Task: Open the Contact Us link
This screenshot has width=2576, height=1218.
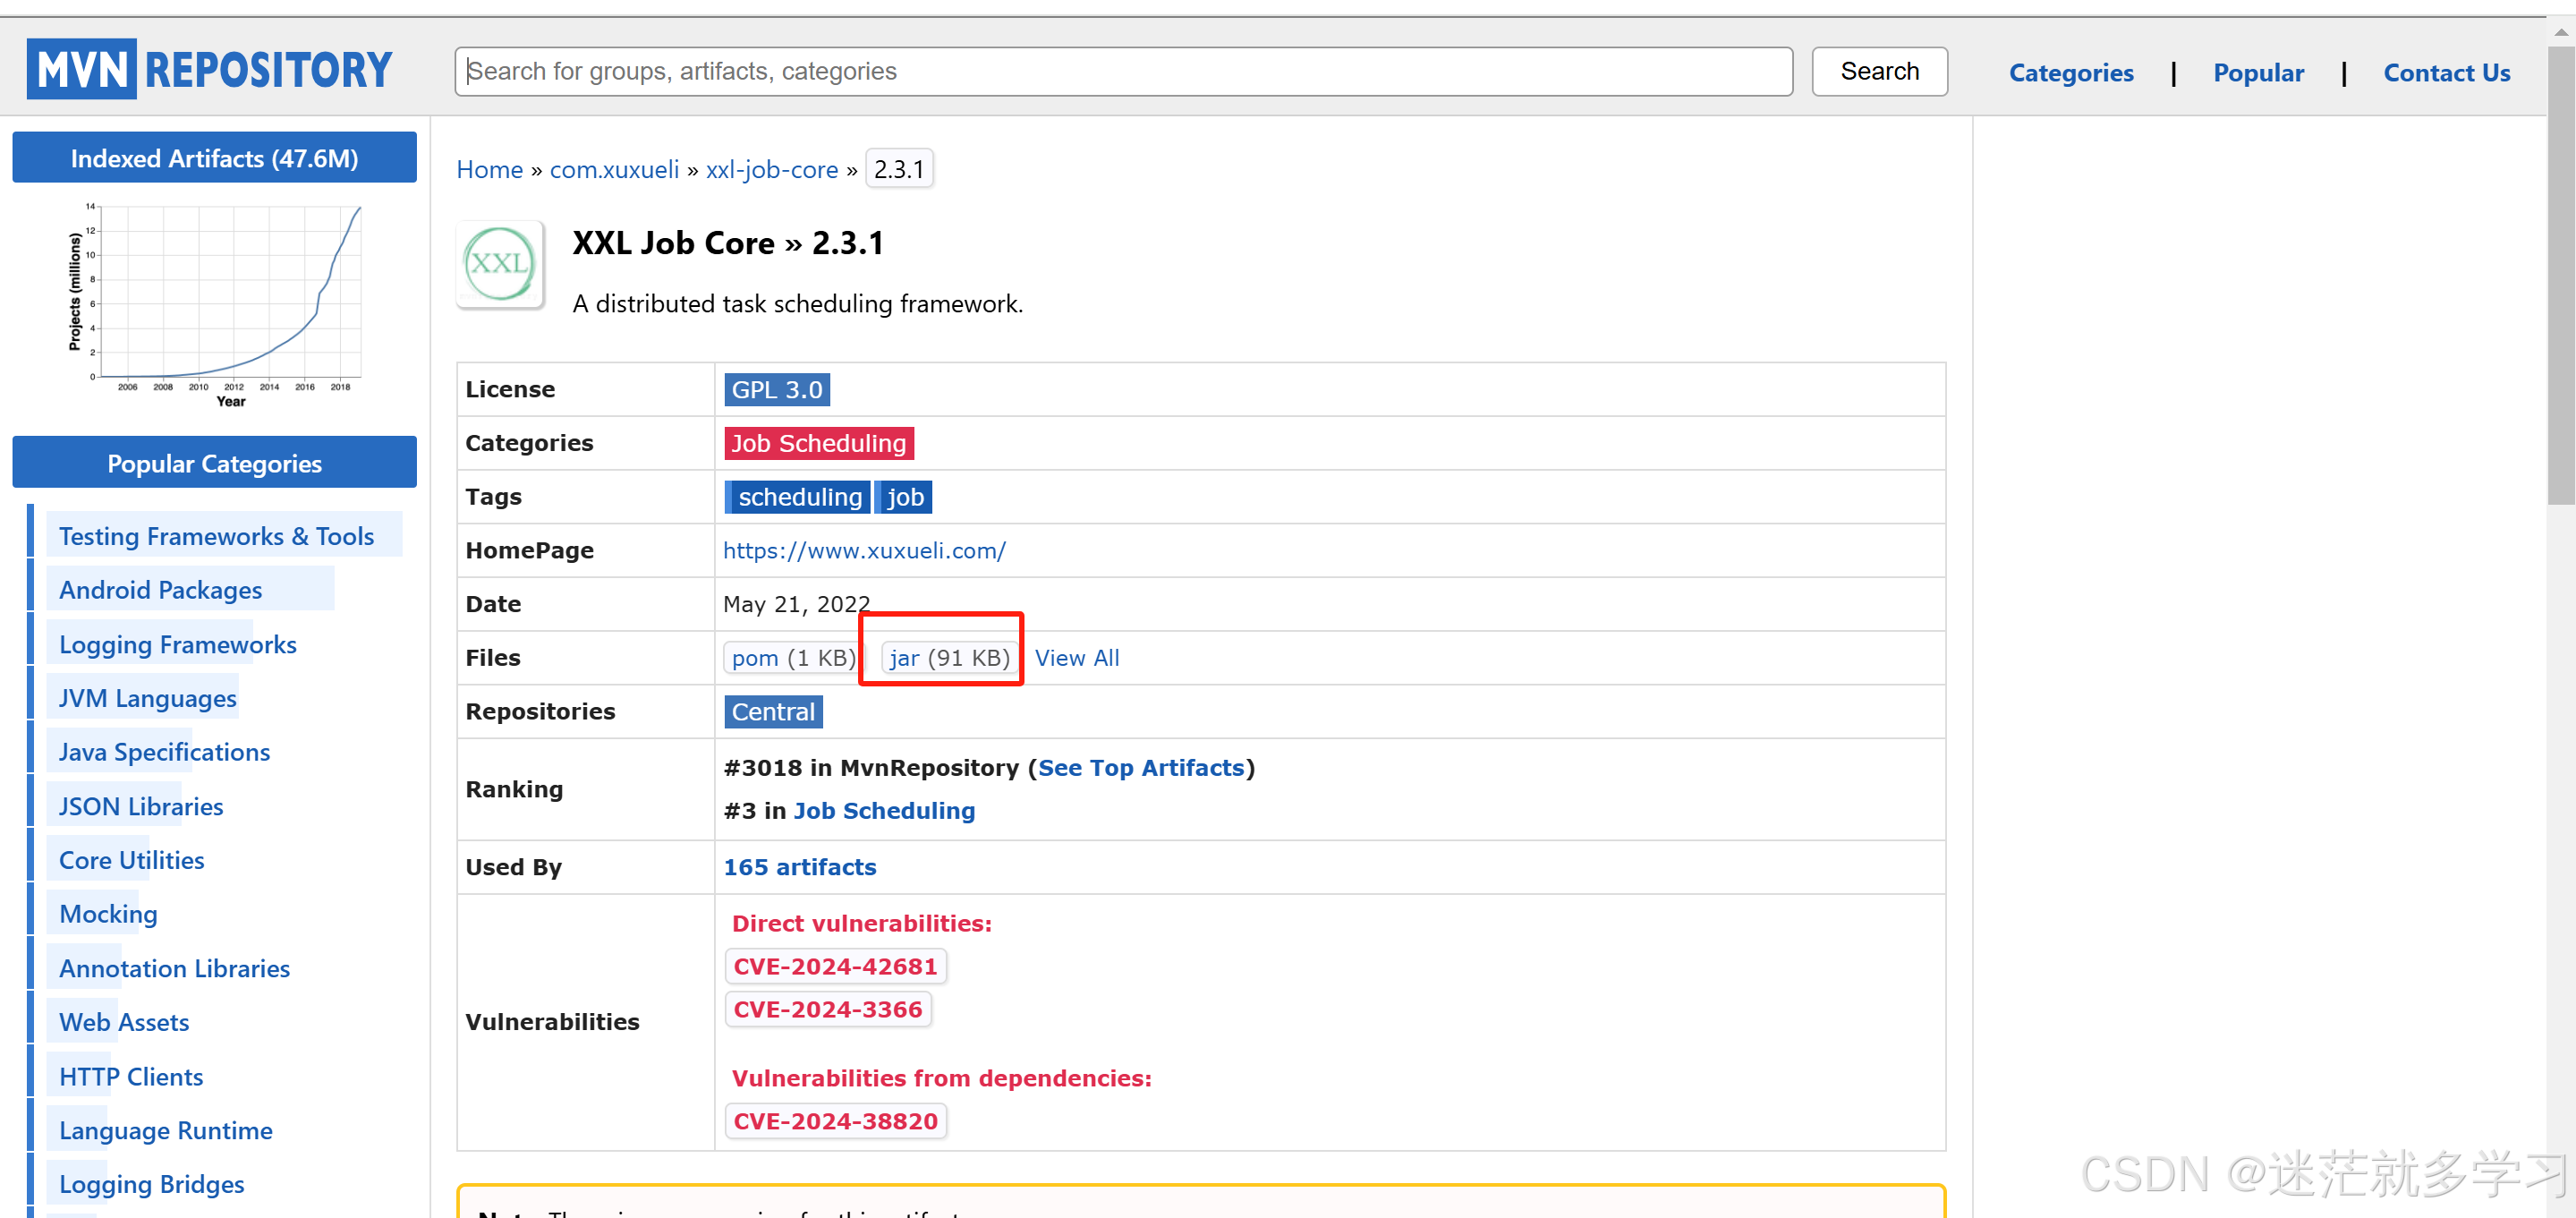Action: 2445,73
